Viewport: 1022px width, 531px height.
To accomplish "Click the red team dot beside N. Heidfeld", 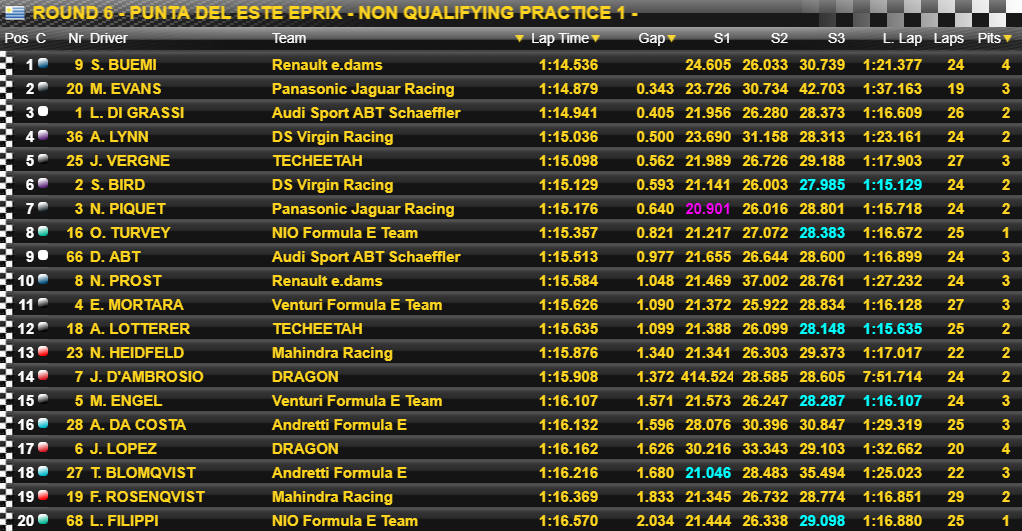I will pyautogui.click(x=43, y=352).
